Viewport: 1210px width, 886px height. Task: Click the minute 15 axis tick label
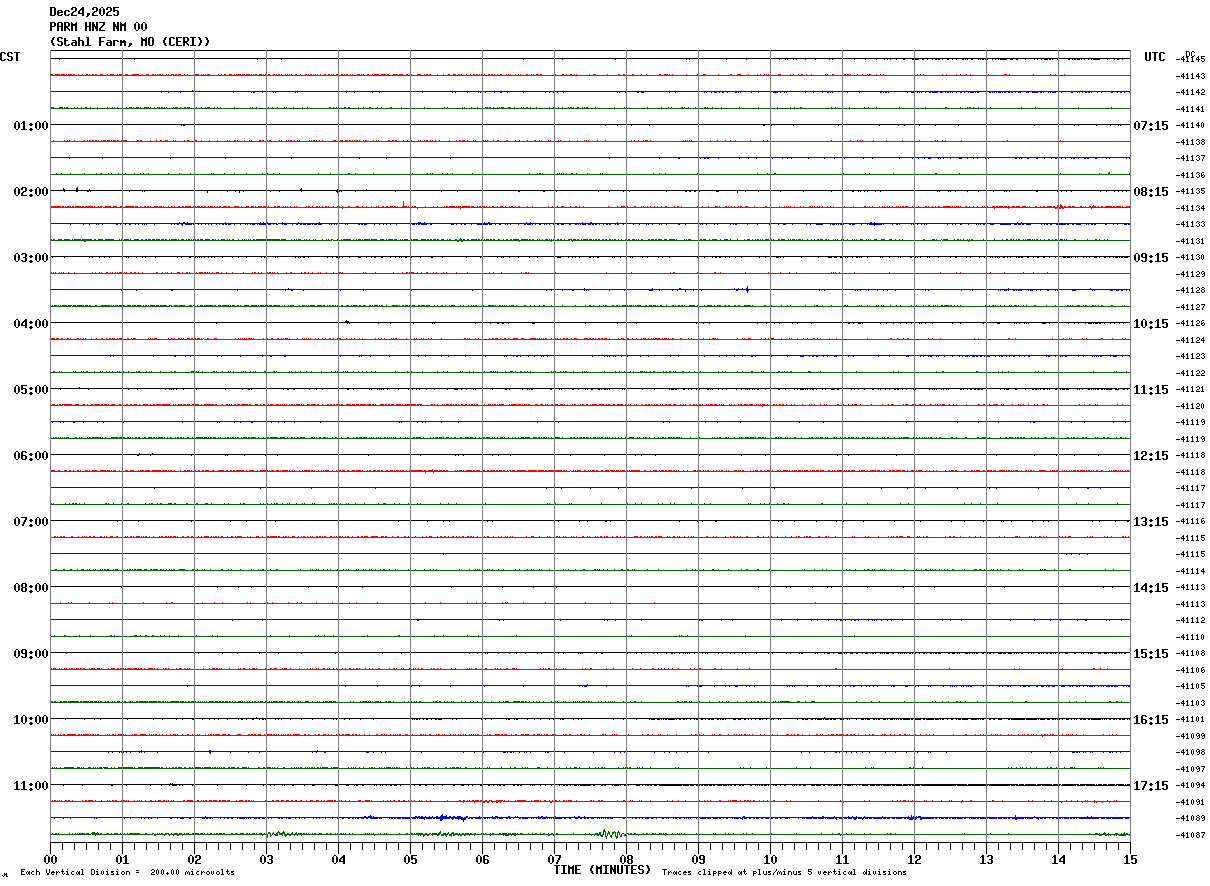(x=1130, y=859)
